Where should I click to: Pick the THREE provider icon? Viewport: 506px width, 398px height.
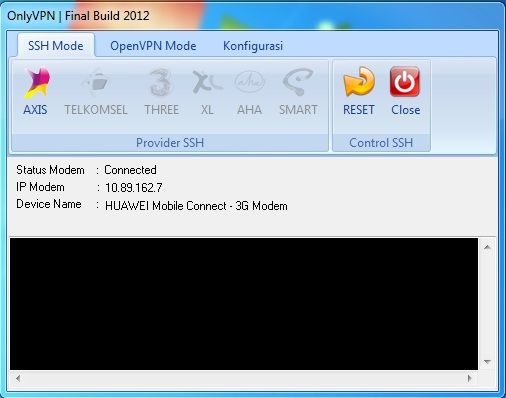pyautogui.click(x=161, y=82)
